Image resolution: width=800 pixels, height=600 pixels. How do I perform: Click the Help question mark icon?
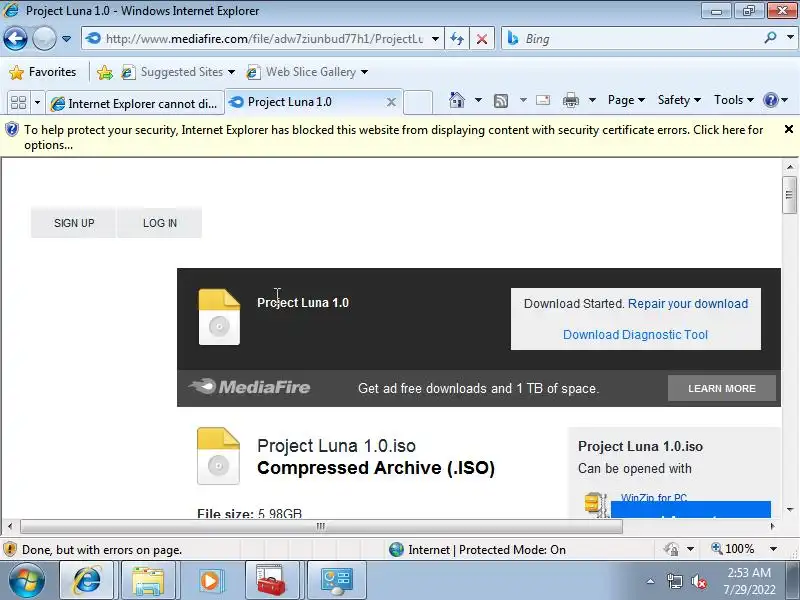pyautogui.click(x=770, y=100)
